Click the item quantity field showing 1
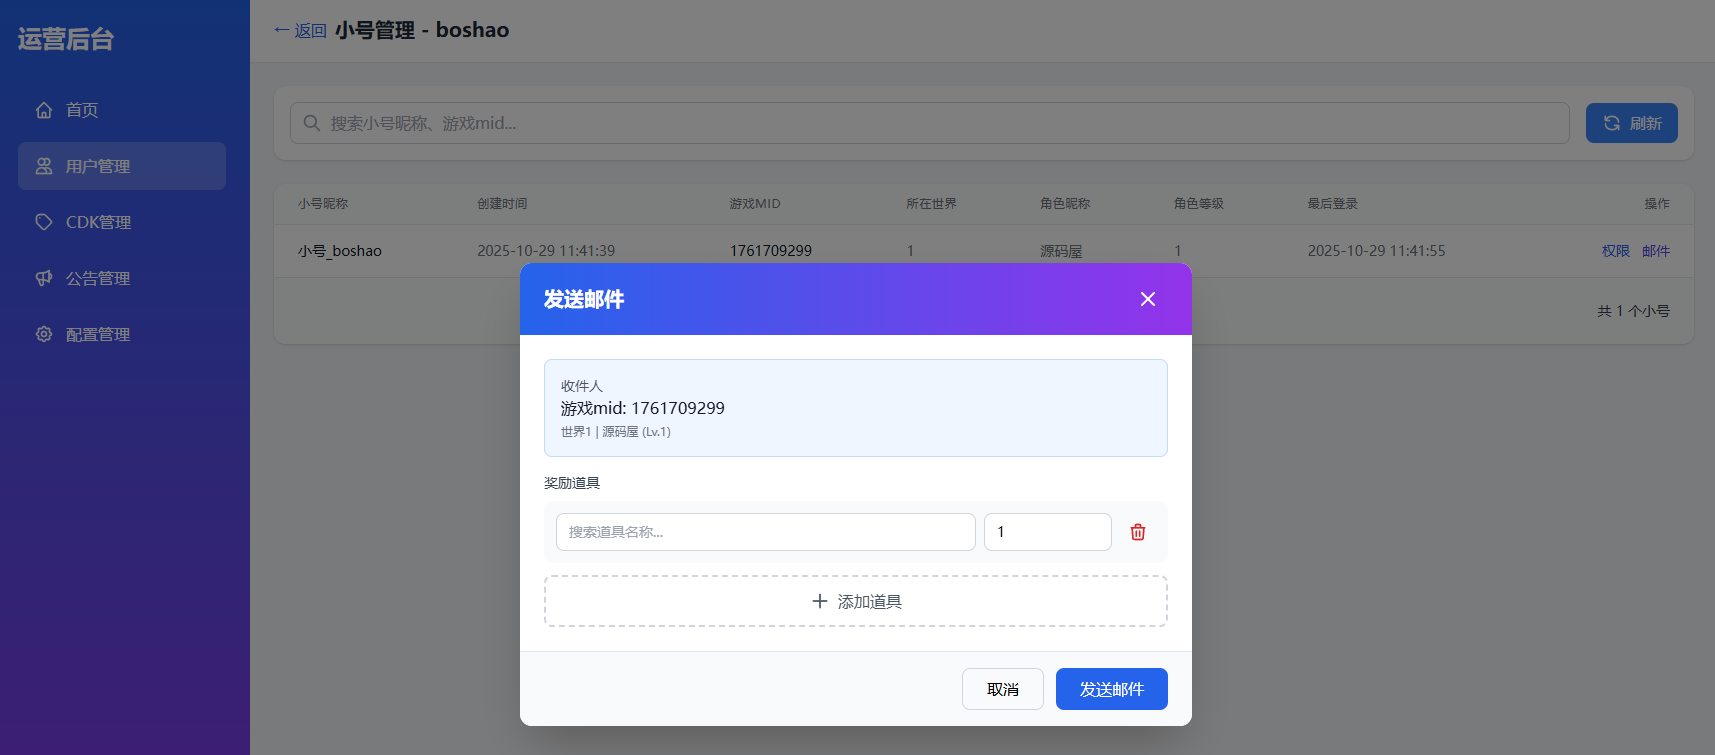The width and height of the screenshot is (1715, 755). coord(1047,532)
